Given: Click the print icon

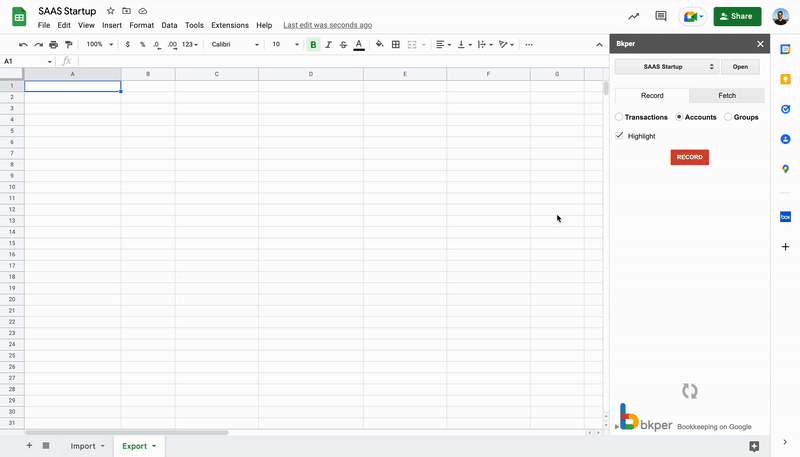Looking at the screenshot, I should pyautogui.click(x=54, y=45).
